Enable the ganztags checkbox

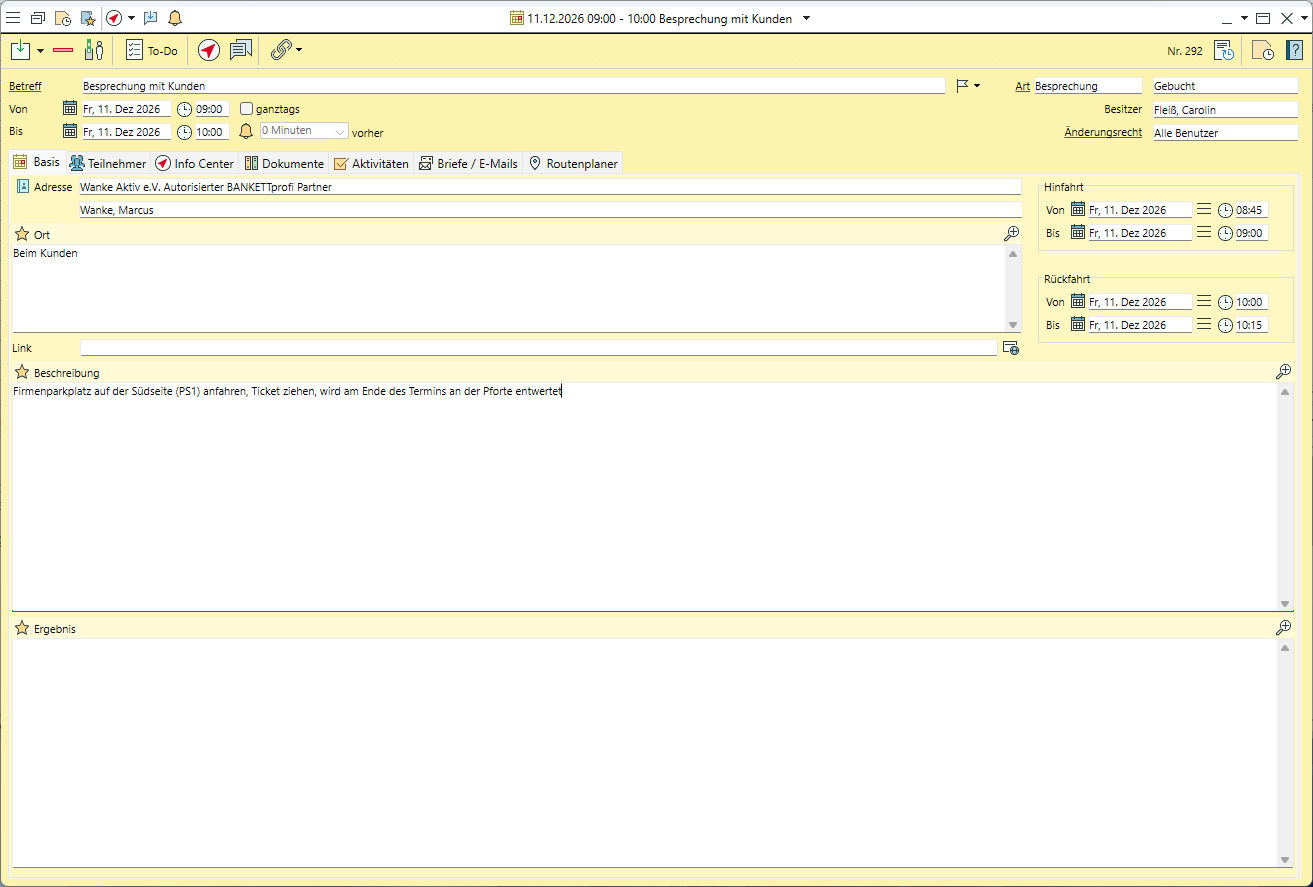click(247, 109)
